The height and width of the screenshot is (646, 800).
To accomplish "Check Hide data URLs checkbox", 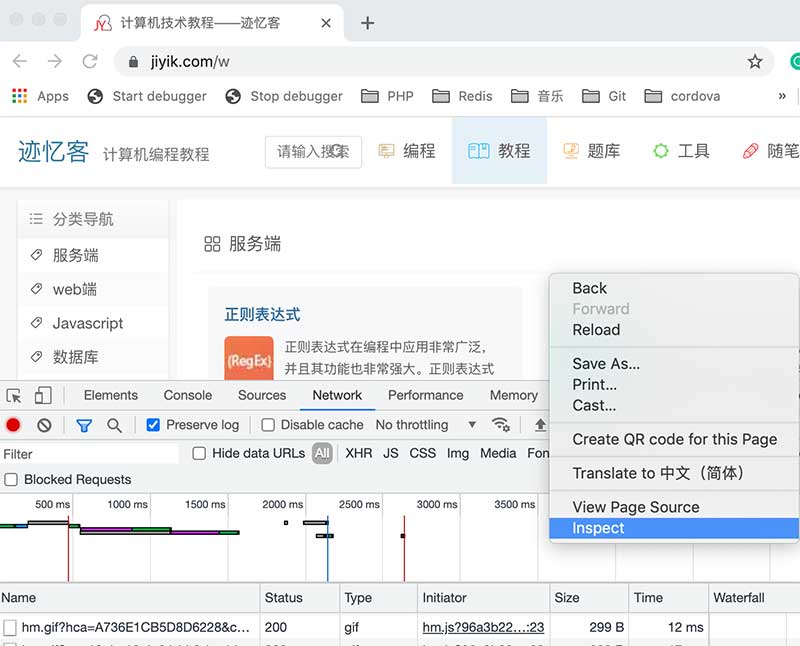I will point(199,453).
